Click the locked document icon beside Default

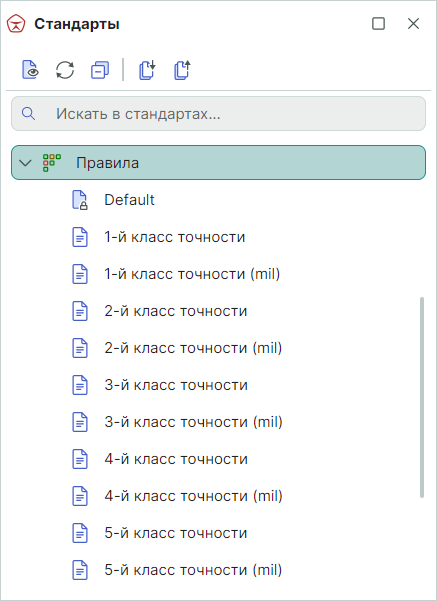[x=80, y=200]
